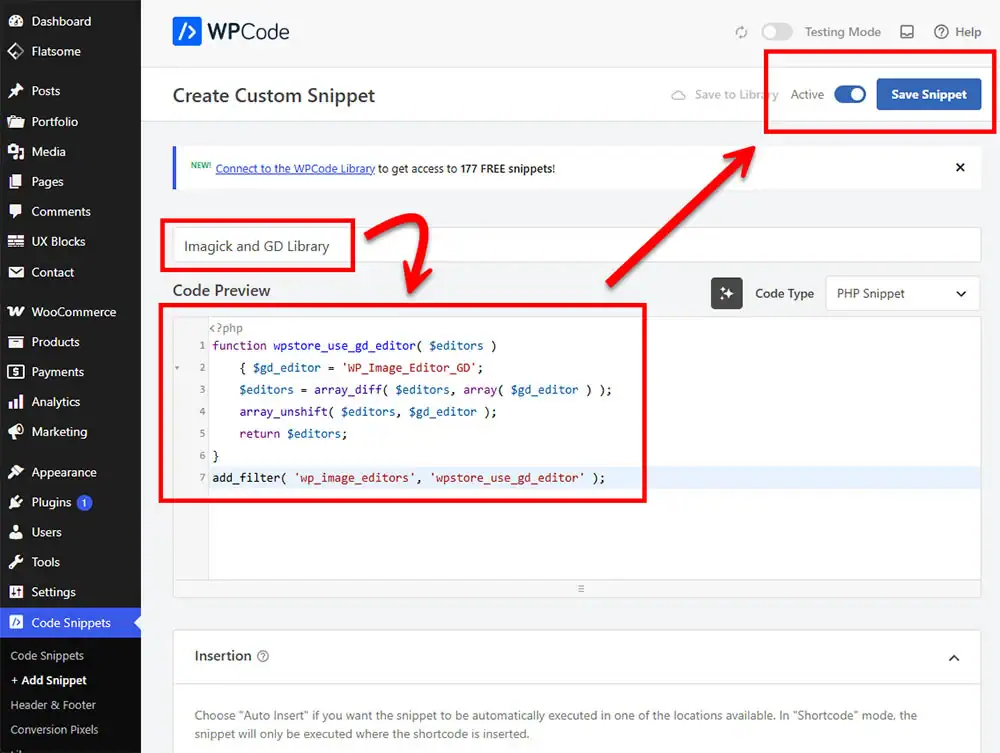The height and width of the screenshot is (753, 1000).
Task: Open Code Snippets menu item
Action: point(70,623)
